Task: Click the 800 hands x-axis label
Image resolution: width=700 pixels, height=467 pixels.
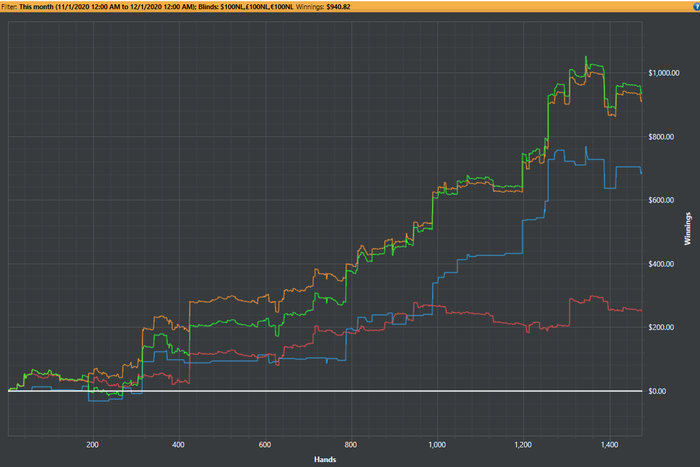Action: coord(351,445)
